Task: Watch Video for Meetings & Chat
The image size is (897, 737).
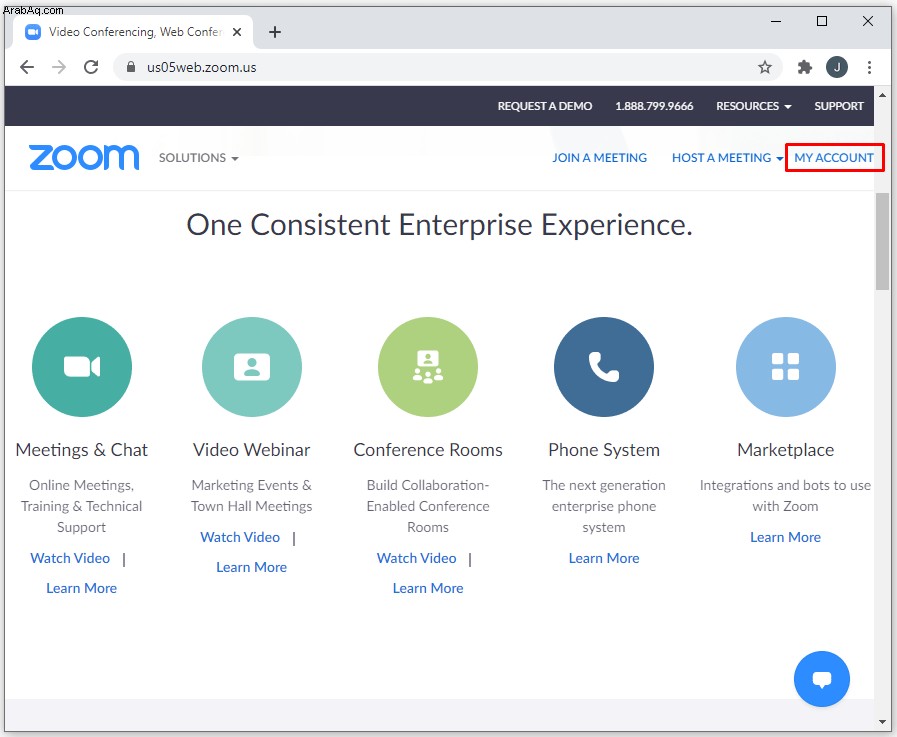Action: [70, 558]
